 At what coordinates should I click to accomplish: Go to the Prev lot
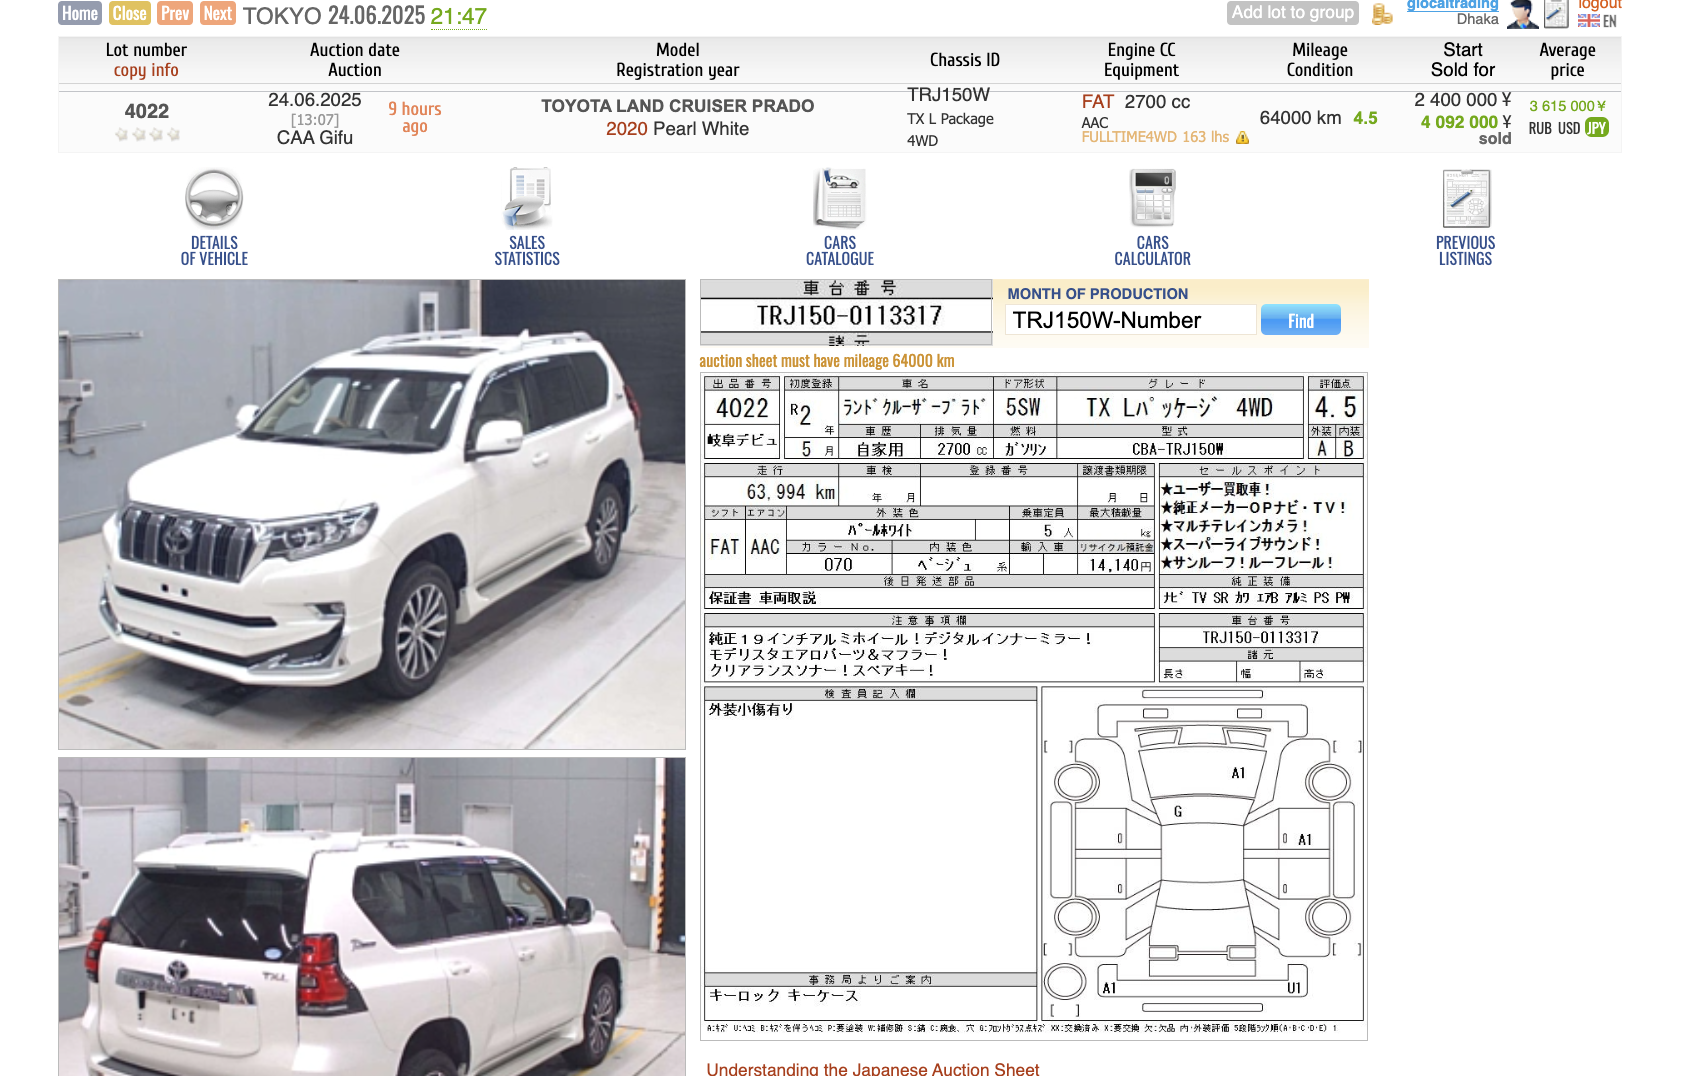[175, 13]
